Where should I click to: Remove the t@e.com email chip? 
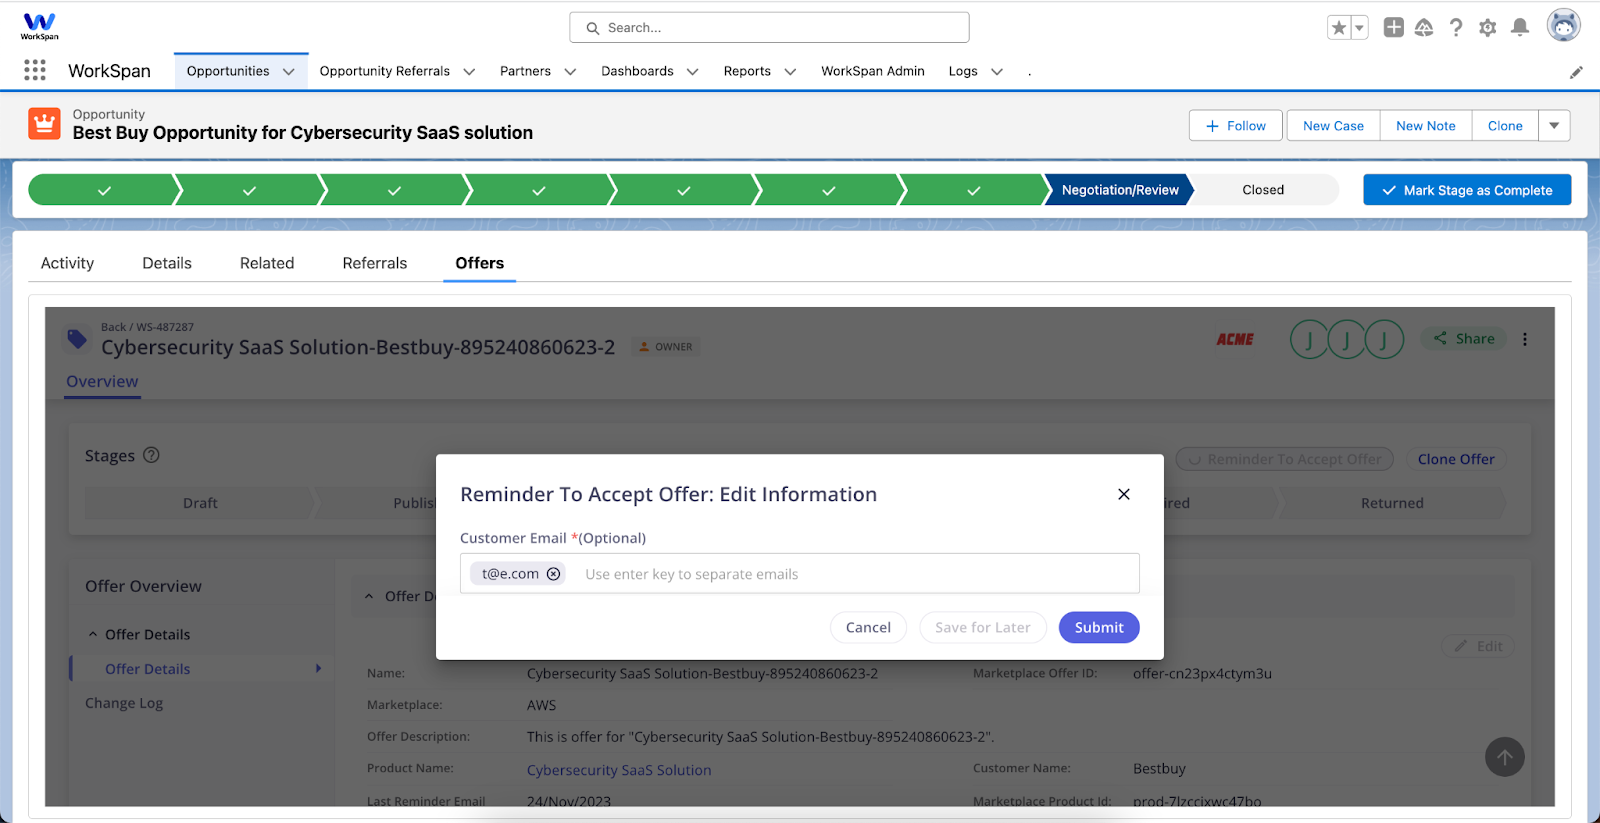coord(553,574)
